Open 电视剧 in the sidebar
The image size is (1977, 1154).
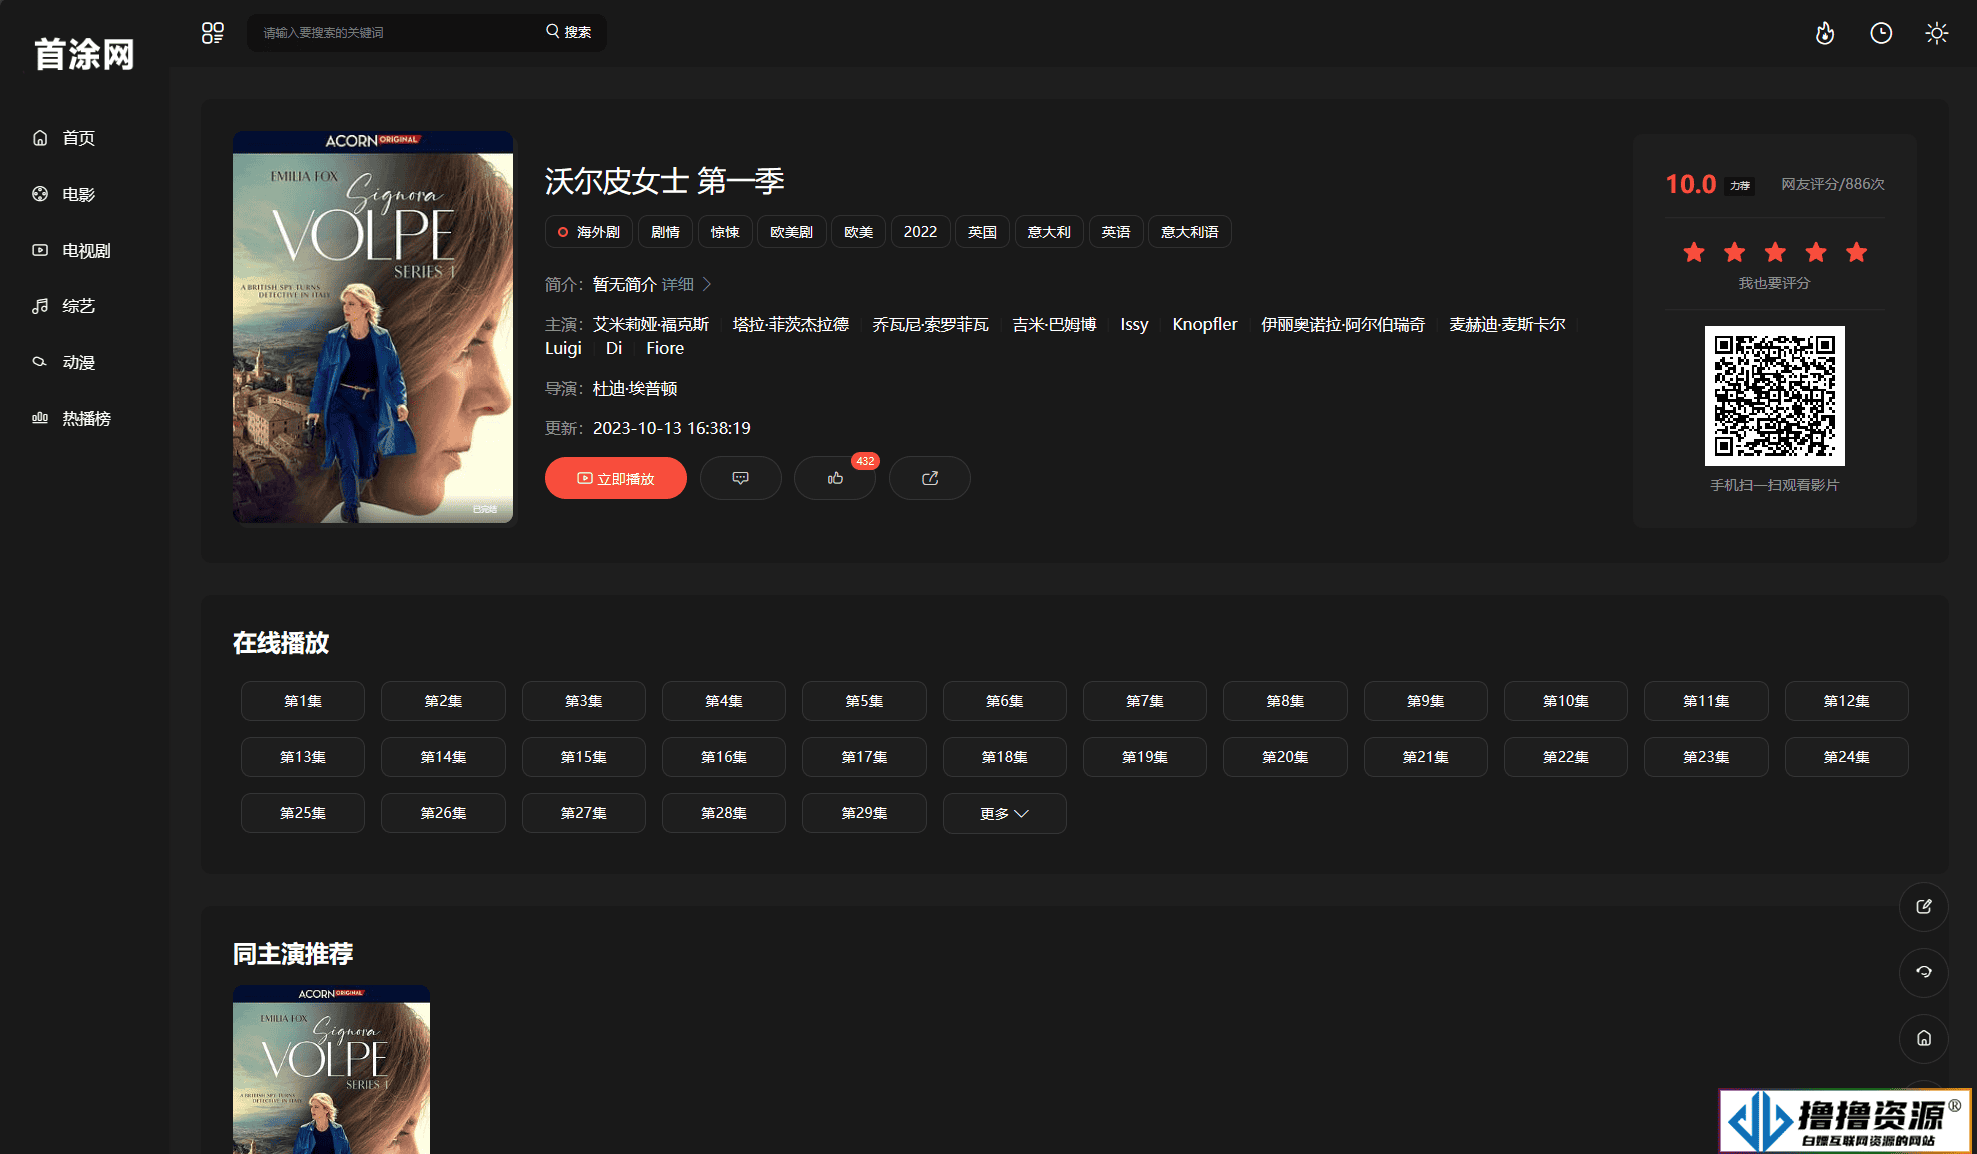point(72,250)
